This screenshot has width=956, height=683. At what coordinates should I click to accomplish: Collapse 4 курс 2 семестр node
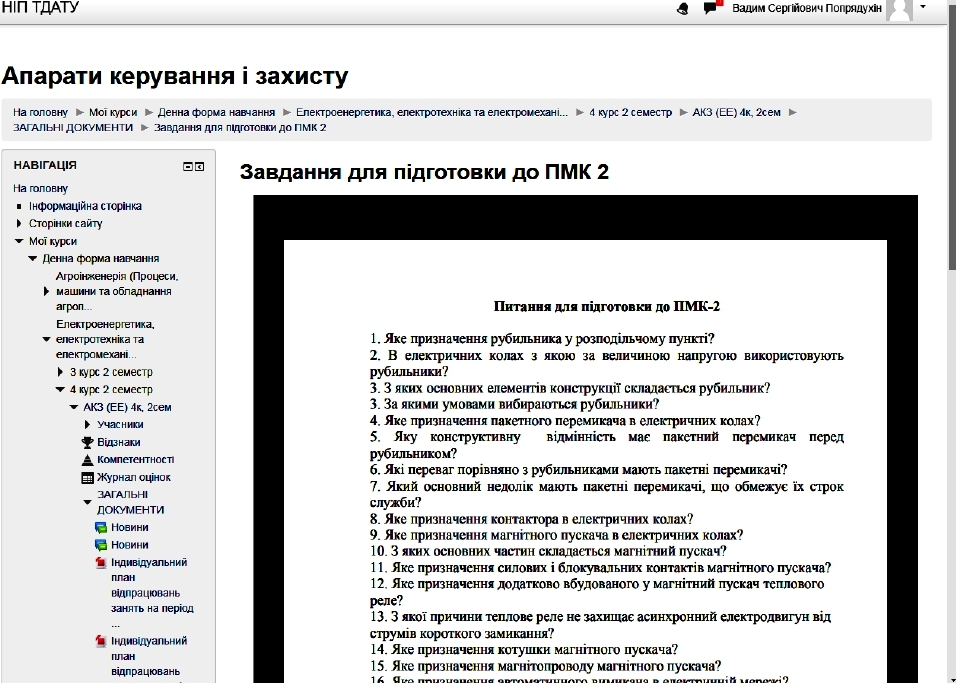point(60,390)
